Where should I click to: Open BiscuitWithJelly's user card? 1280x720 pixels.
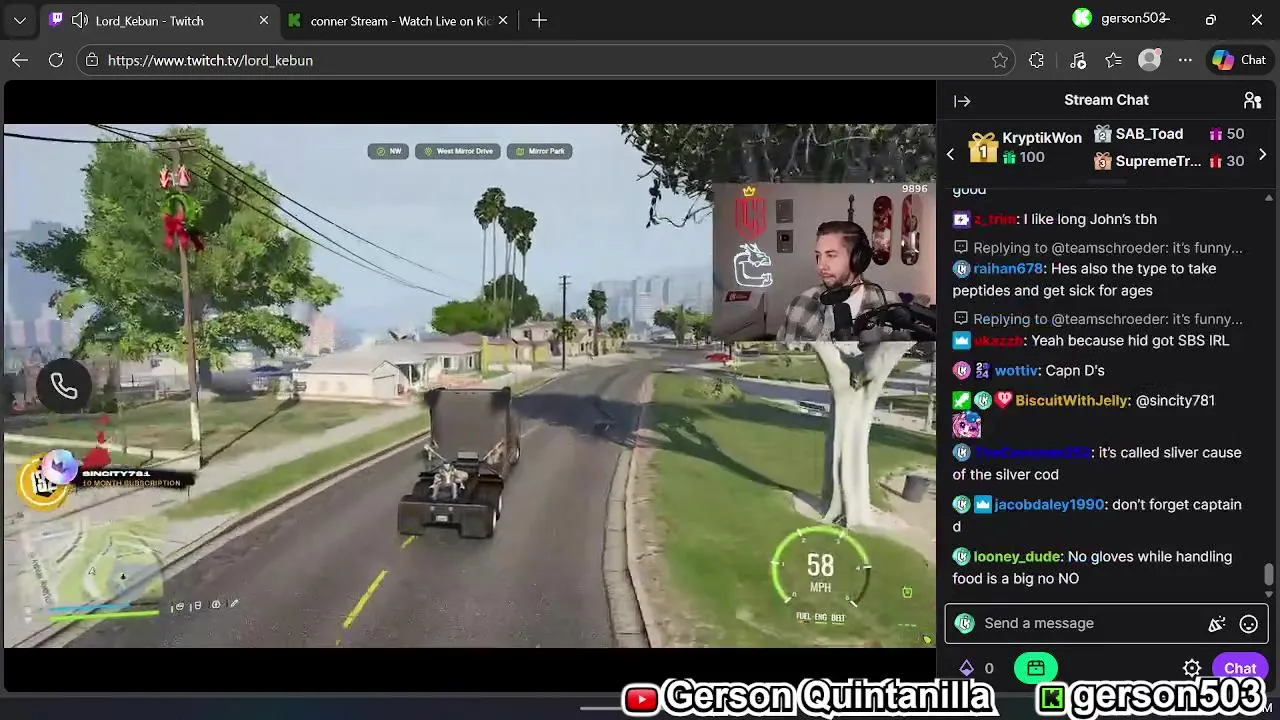click(x=1072, y=401)
